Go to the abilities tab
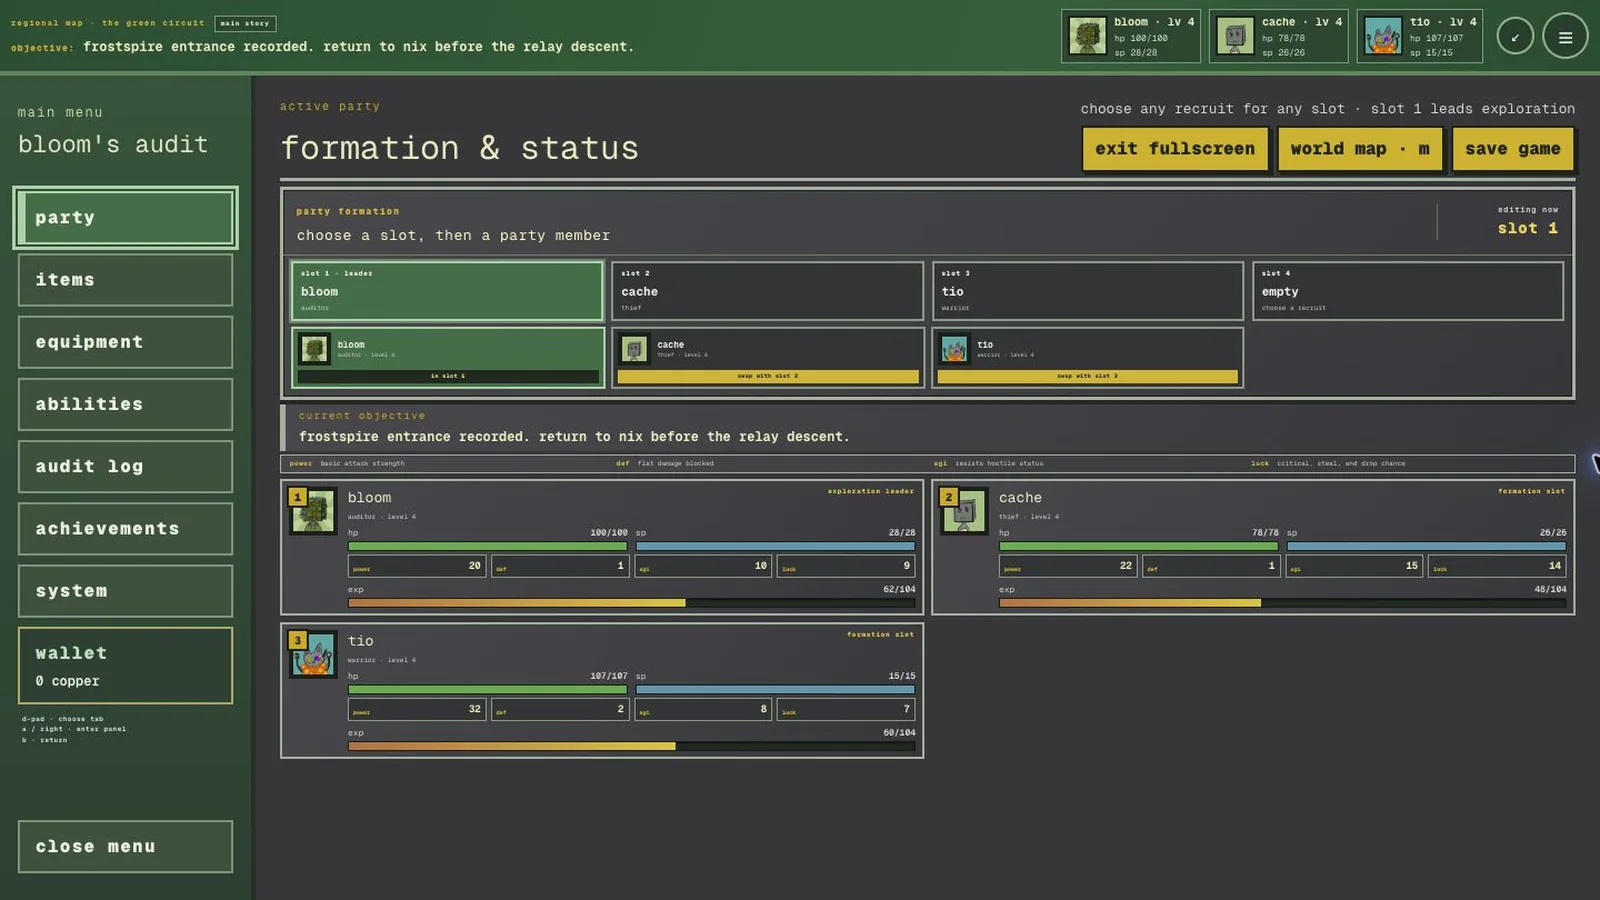 point(125,404)
